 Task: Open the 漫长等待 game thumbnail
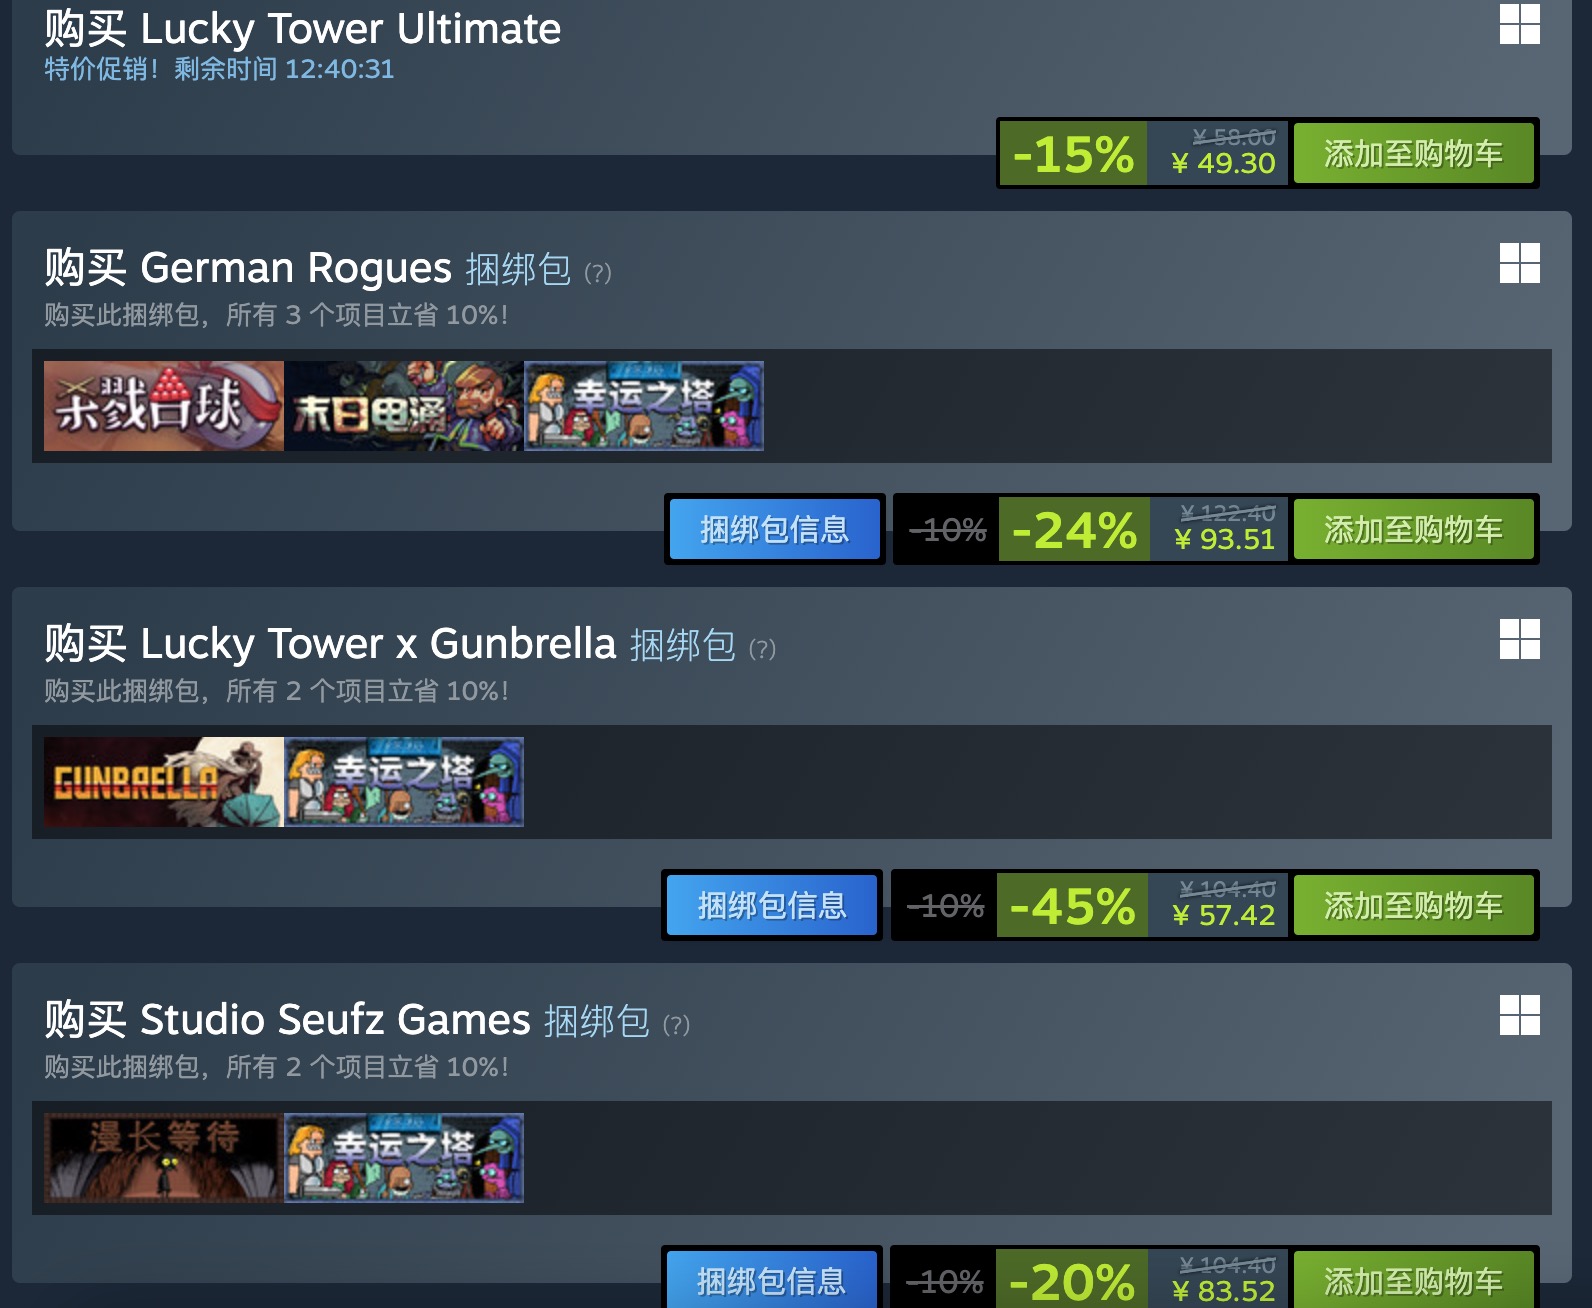(x=164, y=1158)
